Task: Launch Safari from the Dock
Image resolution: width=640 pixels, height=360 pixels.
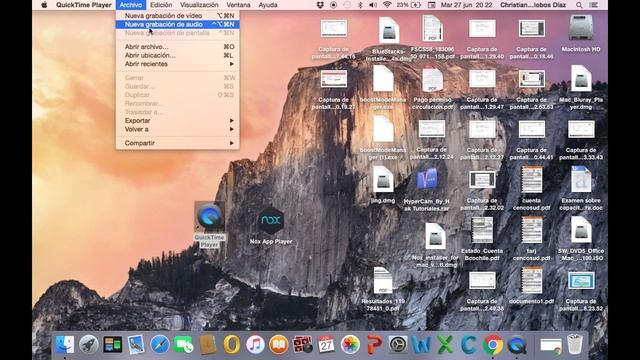Action: coord(160,344)
